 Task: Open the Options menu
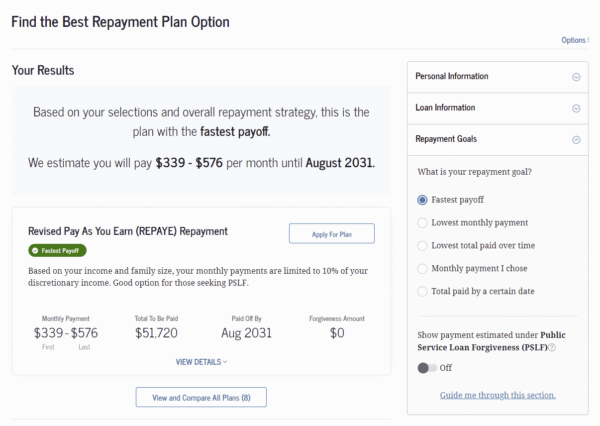[574, 41]
